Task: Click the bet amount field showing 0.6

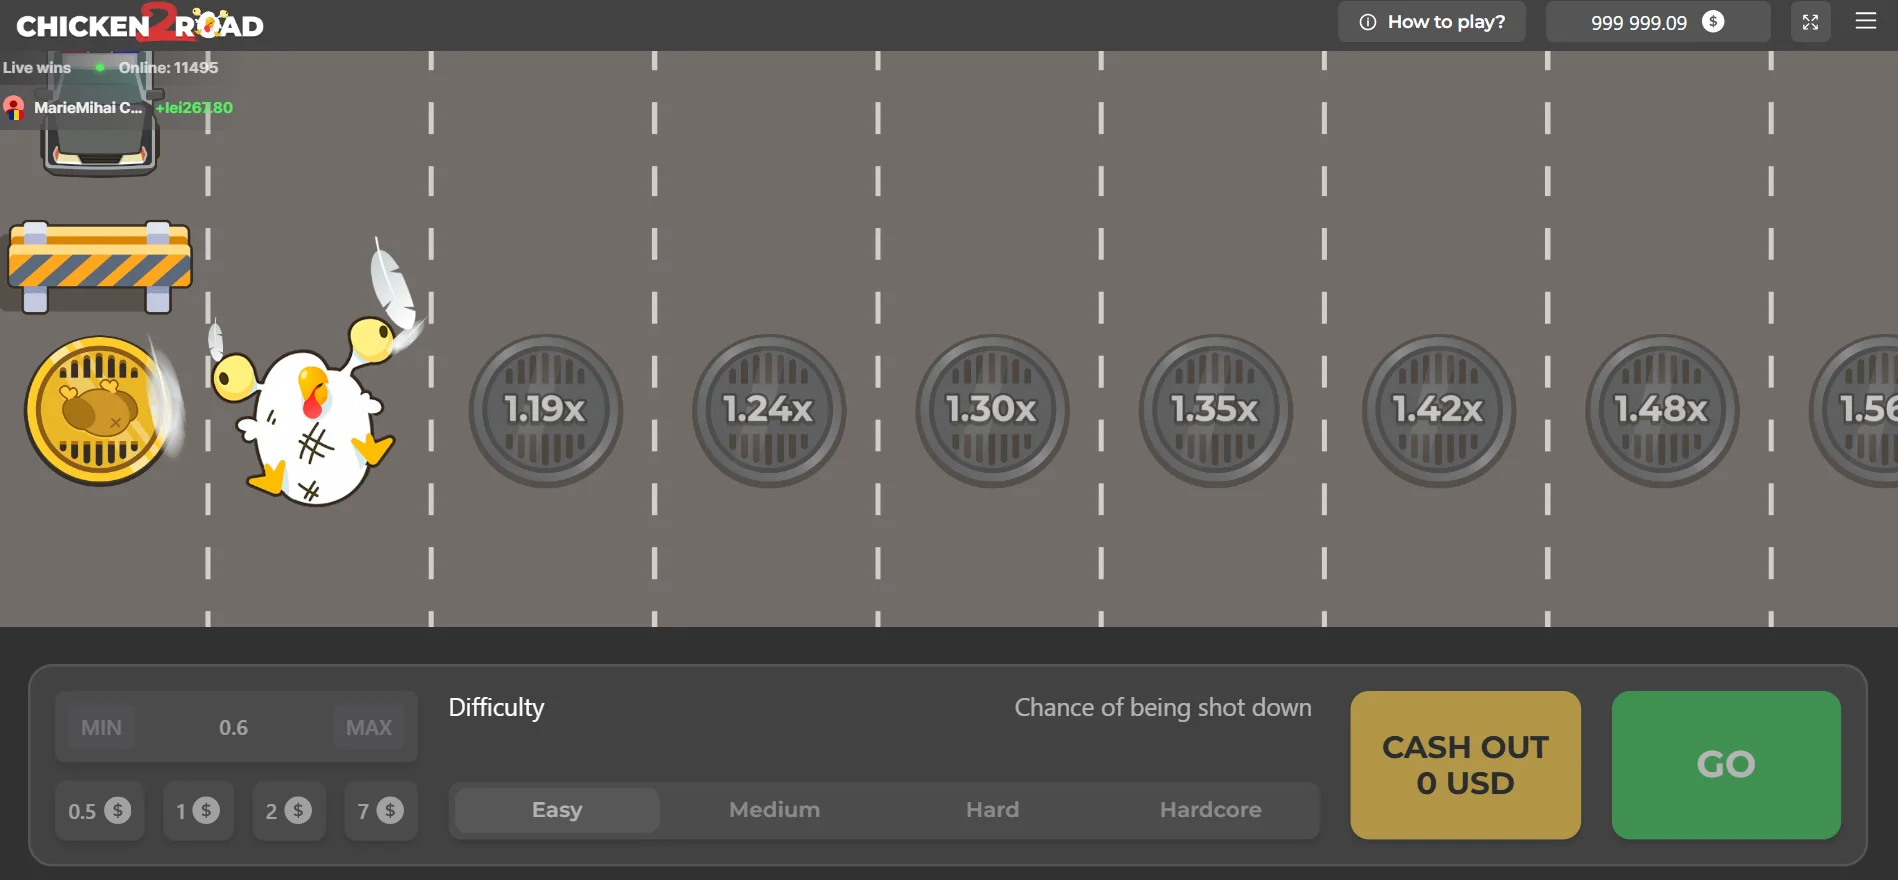Action: [x=234, y=727]
